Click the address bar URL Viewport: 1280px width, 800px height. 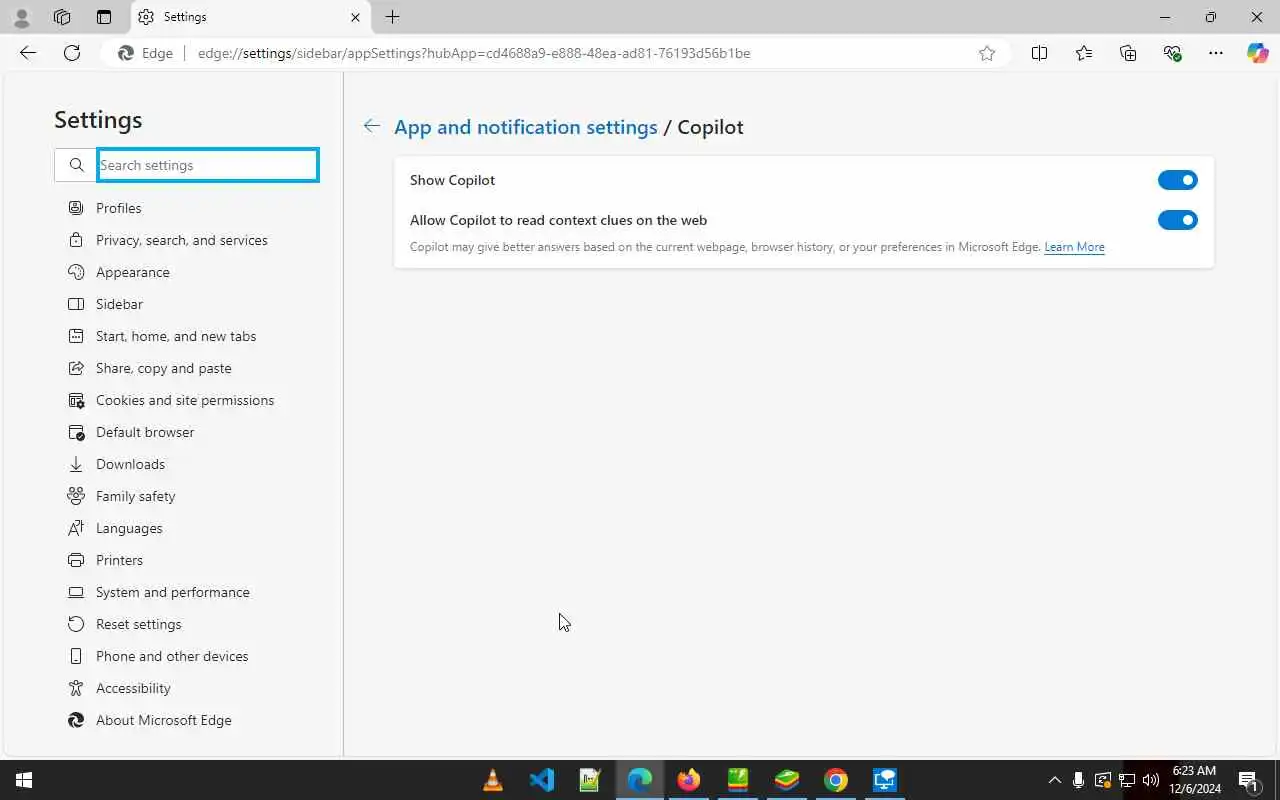[x=474, y=53]
